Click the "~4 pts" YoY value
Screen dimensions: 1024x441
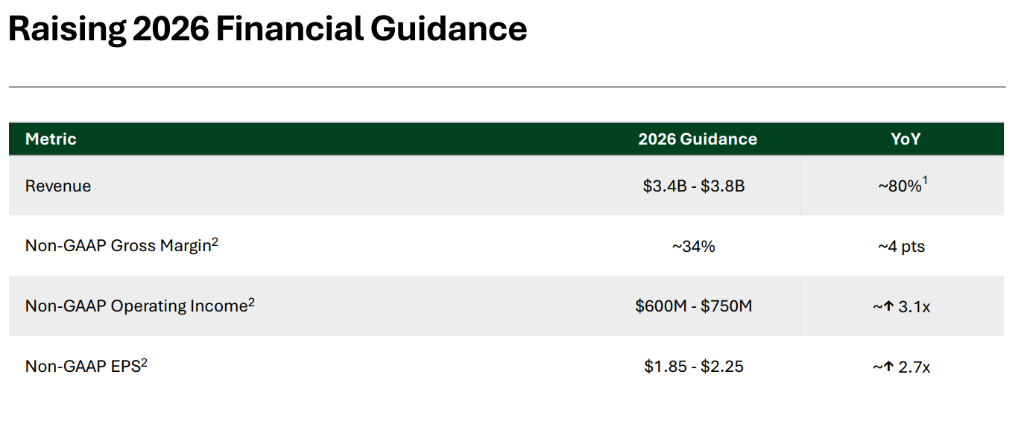click(901, 246)
